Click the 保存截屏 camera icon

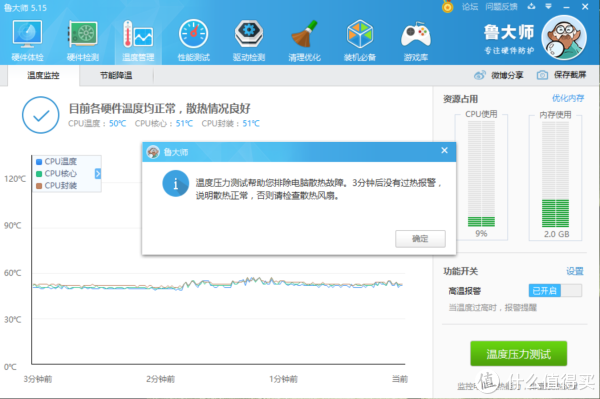pos(542,75)
